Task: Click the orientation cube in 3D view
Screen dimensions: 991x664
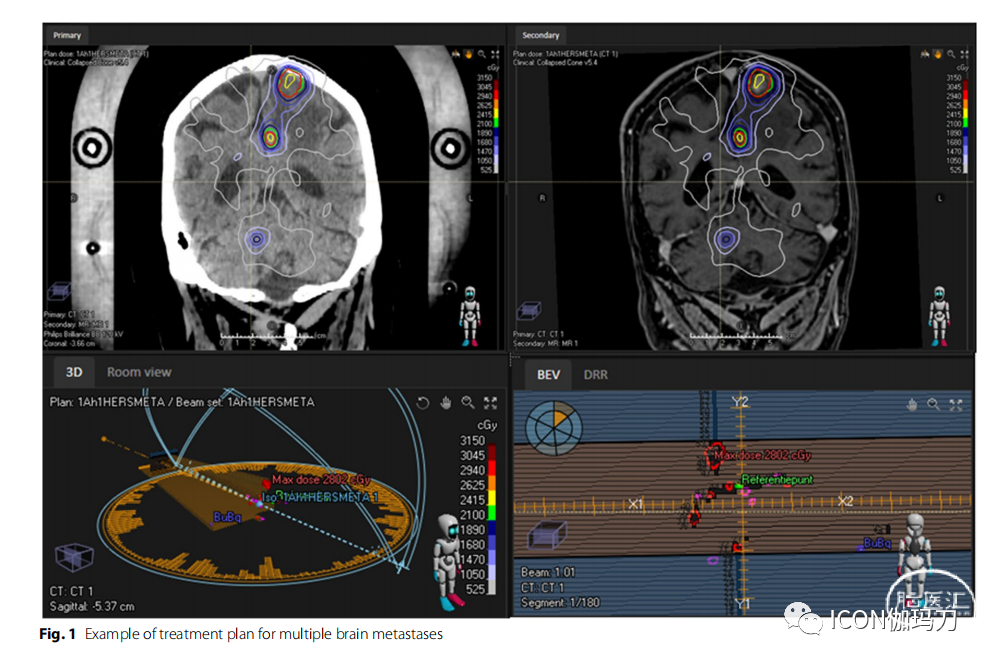Action: point(74,557)
